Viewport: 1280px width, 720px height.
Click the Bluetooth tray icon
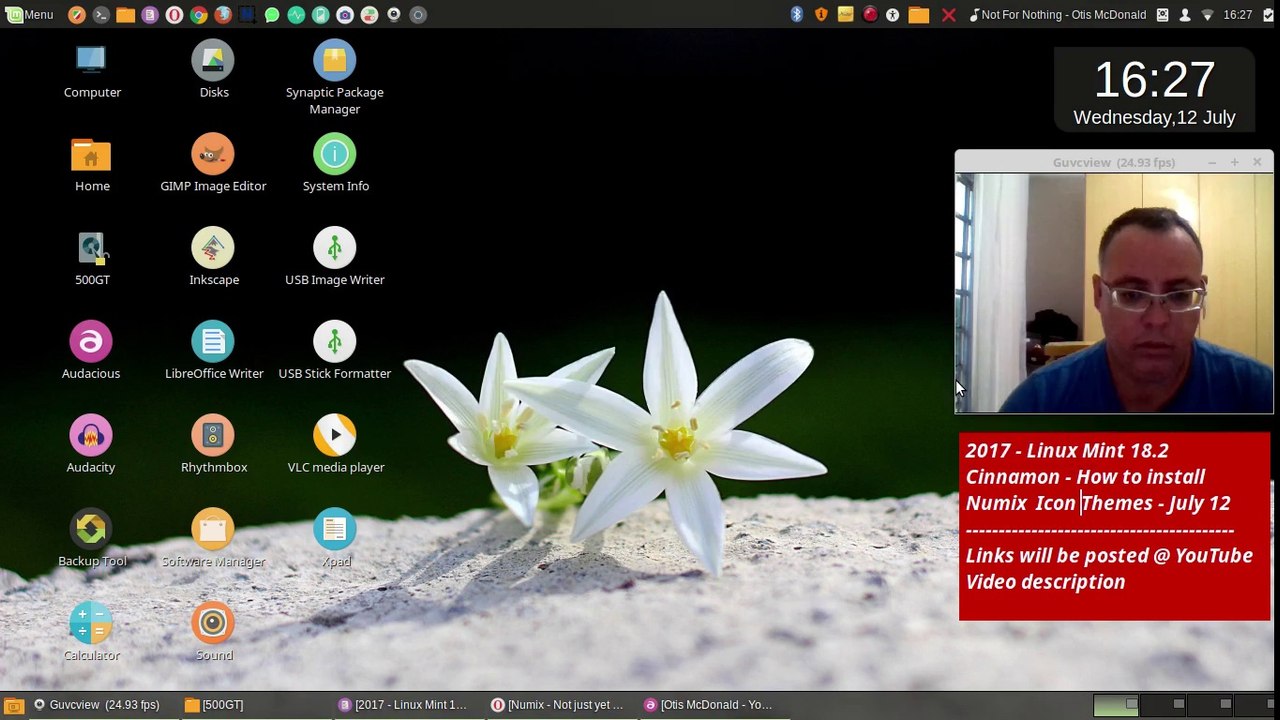797,15
